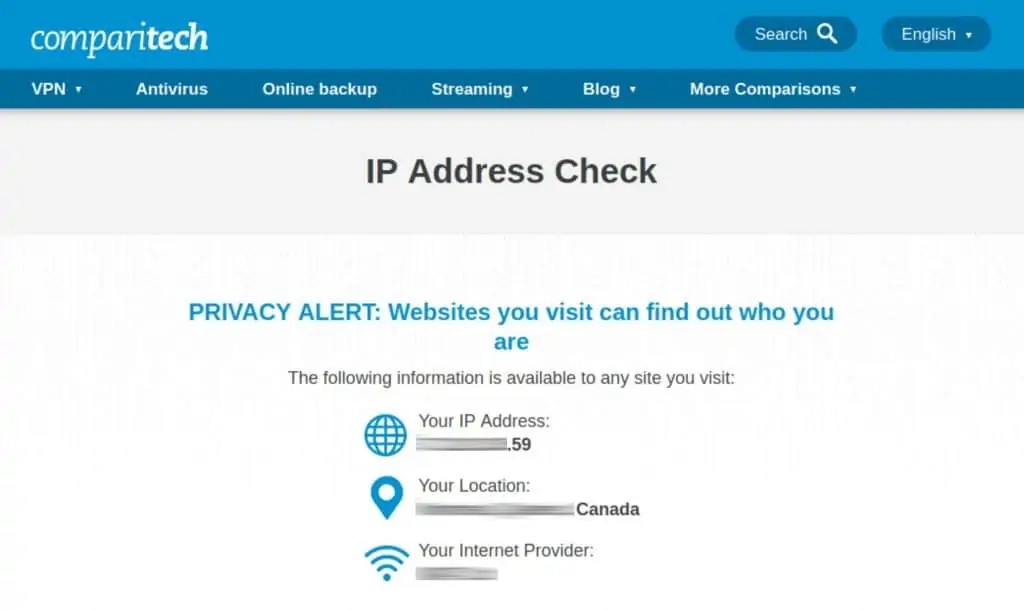
Task: Expand the Blog menu arrow
Action: 633,90
